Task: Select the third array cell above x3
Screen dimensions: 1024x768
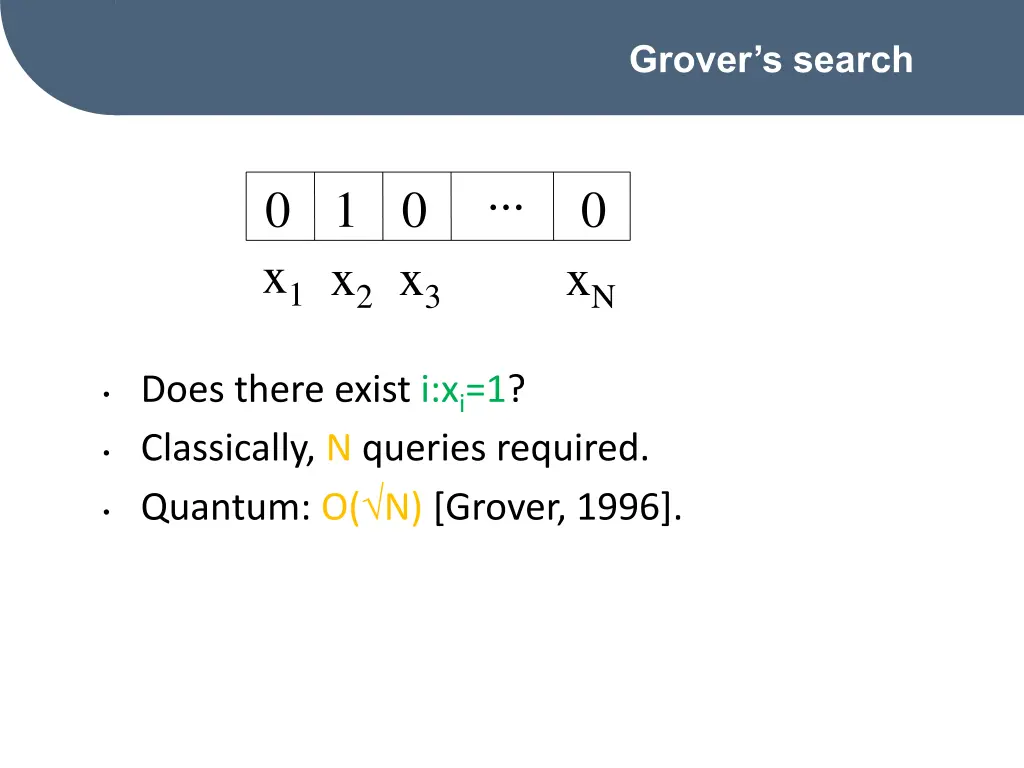Action: [x=416, y=207]
